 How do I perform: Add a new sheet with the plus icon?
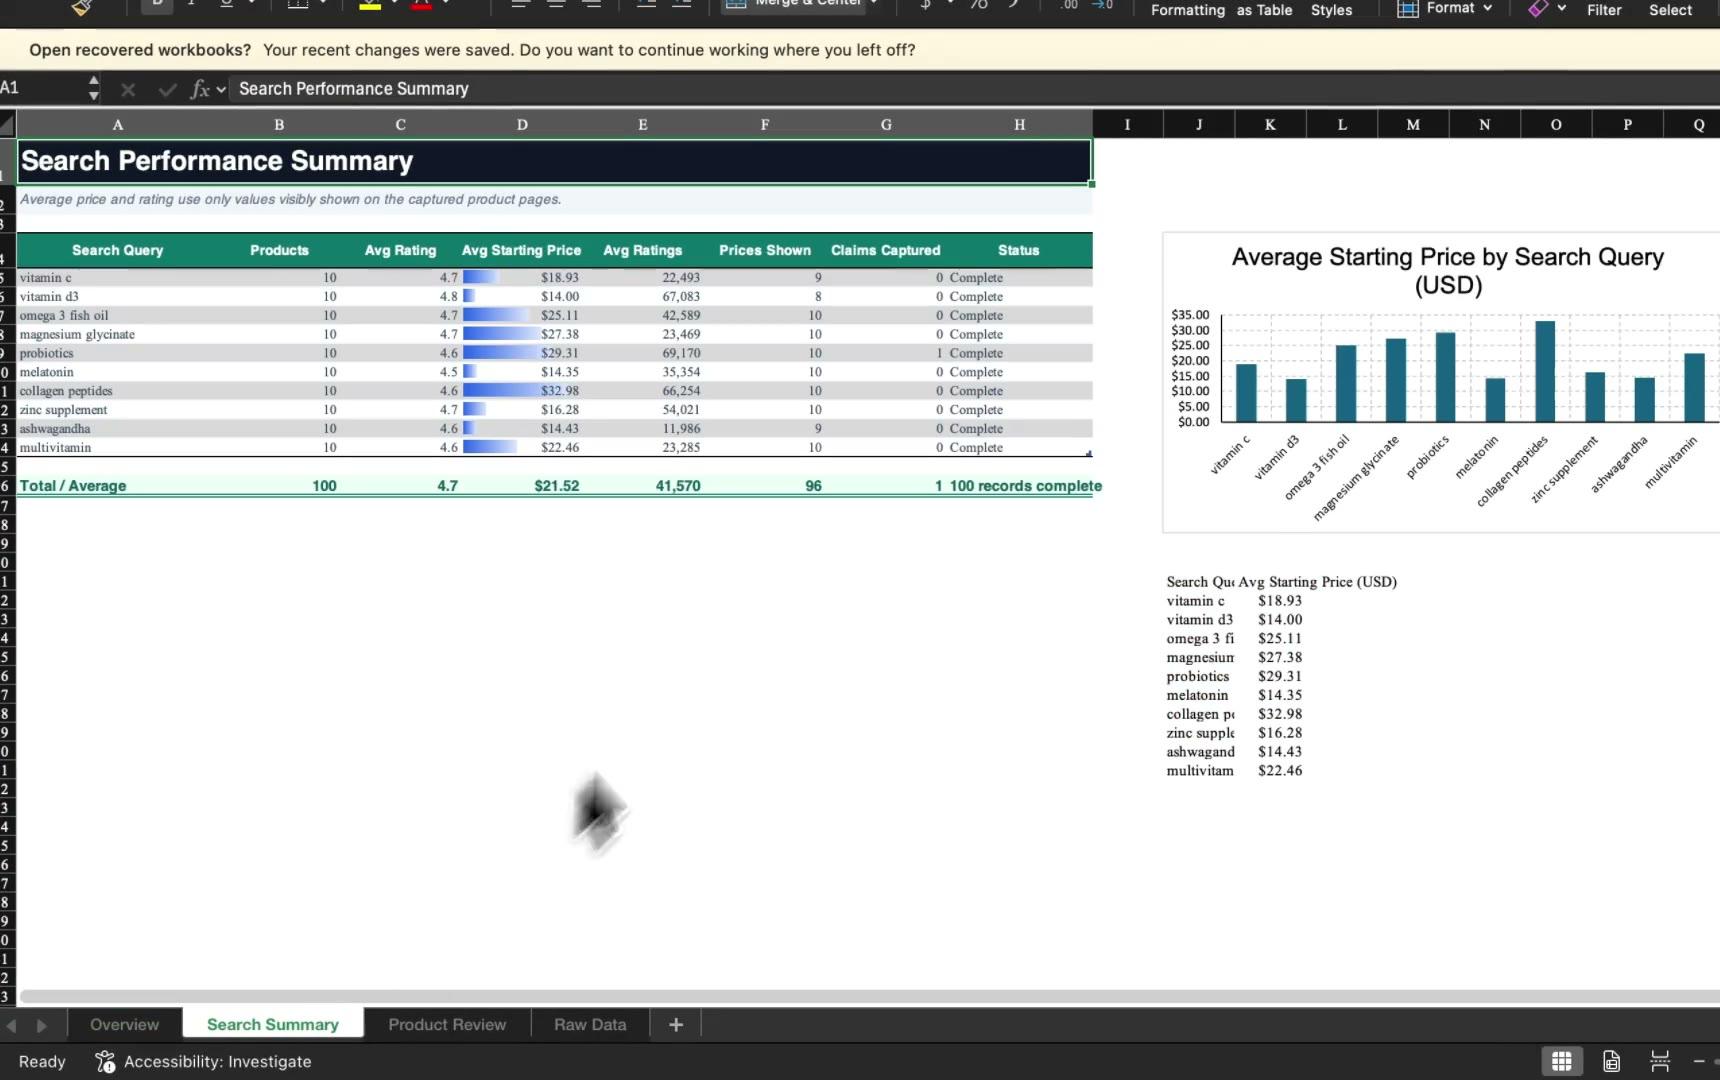(x=676, y=1024)
